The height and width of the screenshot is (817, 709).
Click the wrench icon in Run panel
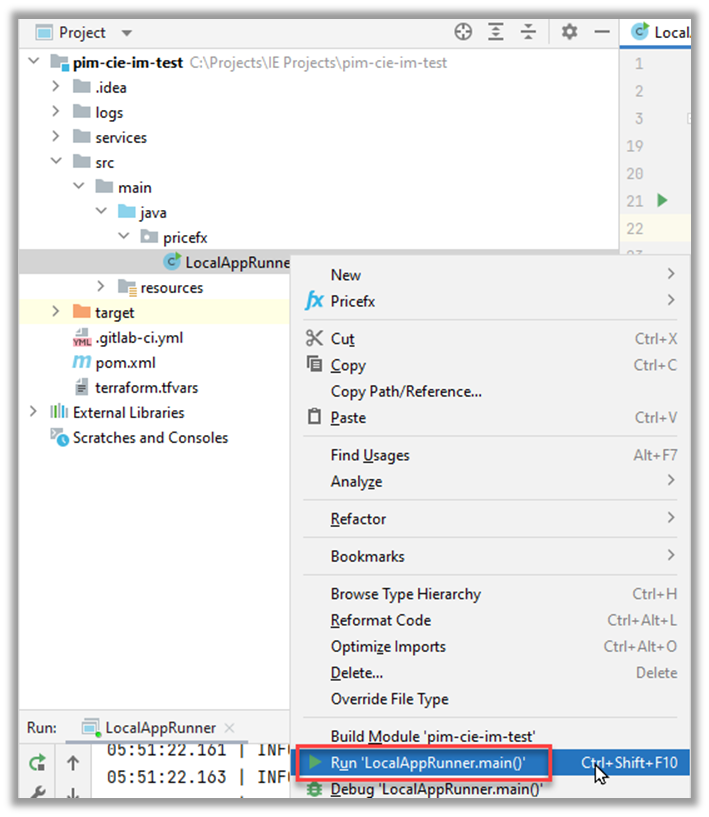[x=37, y=792]
